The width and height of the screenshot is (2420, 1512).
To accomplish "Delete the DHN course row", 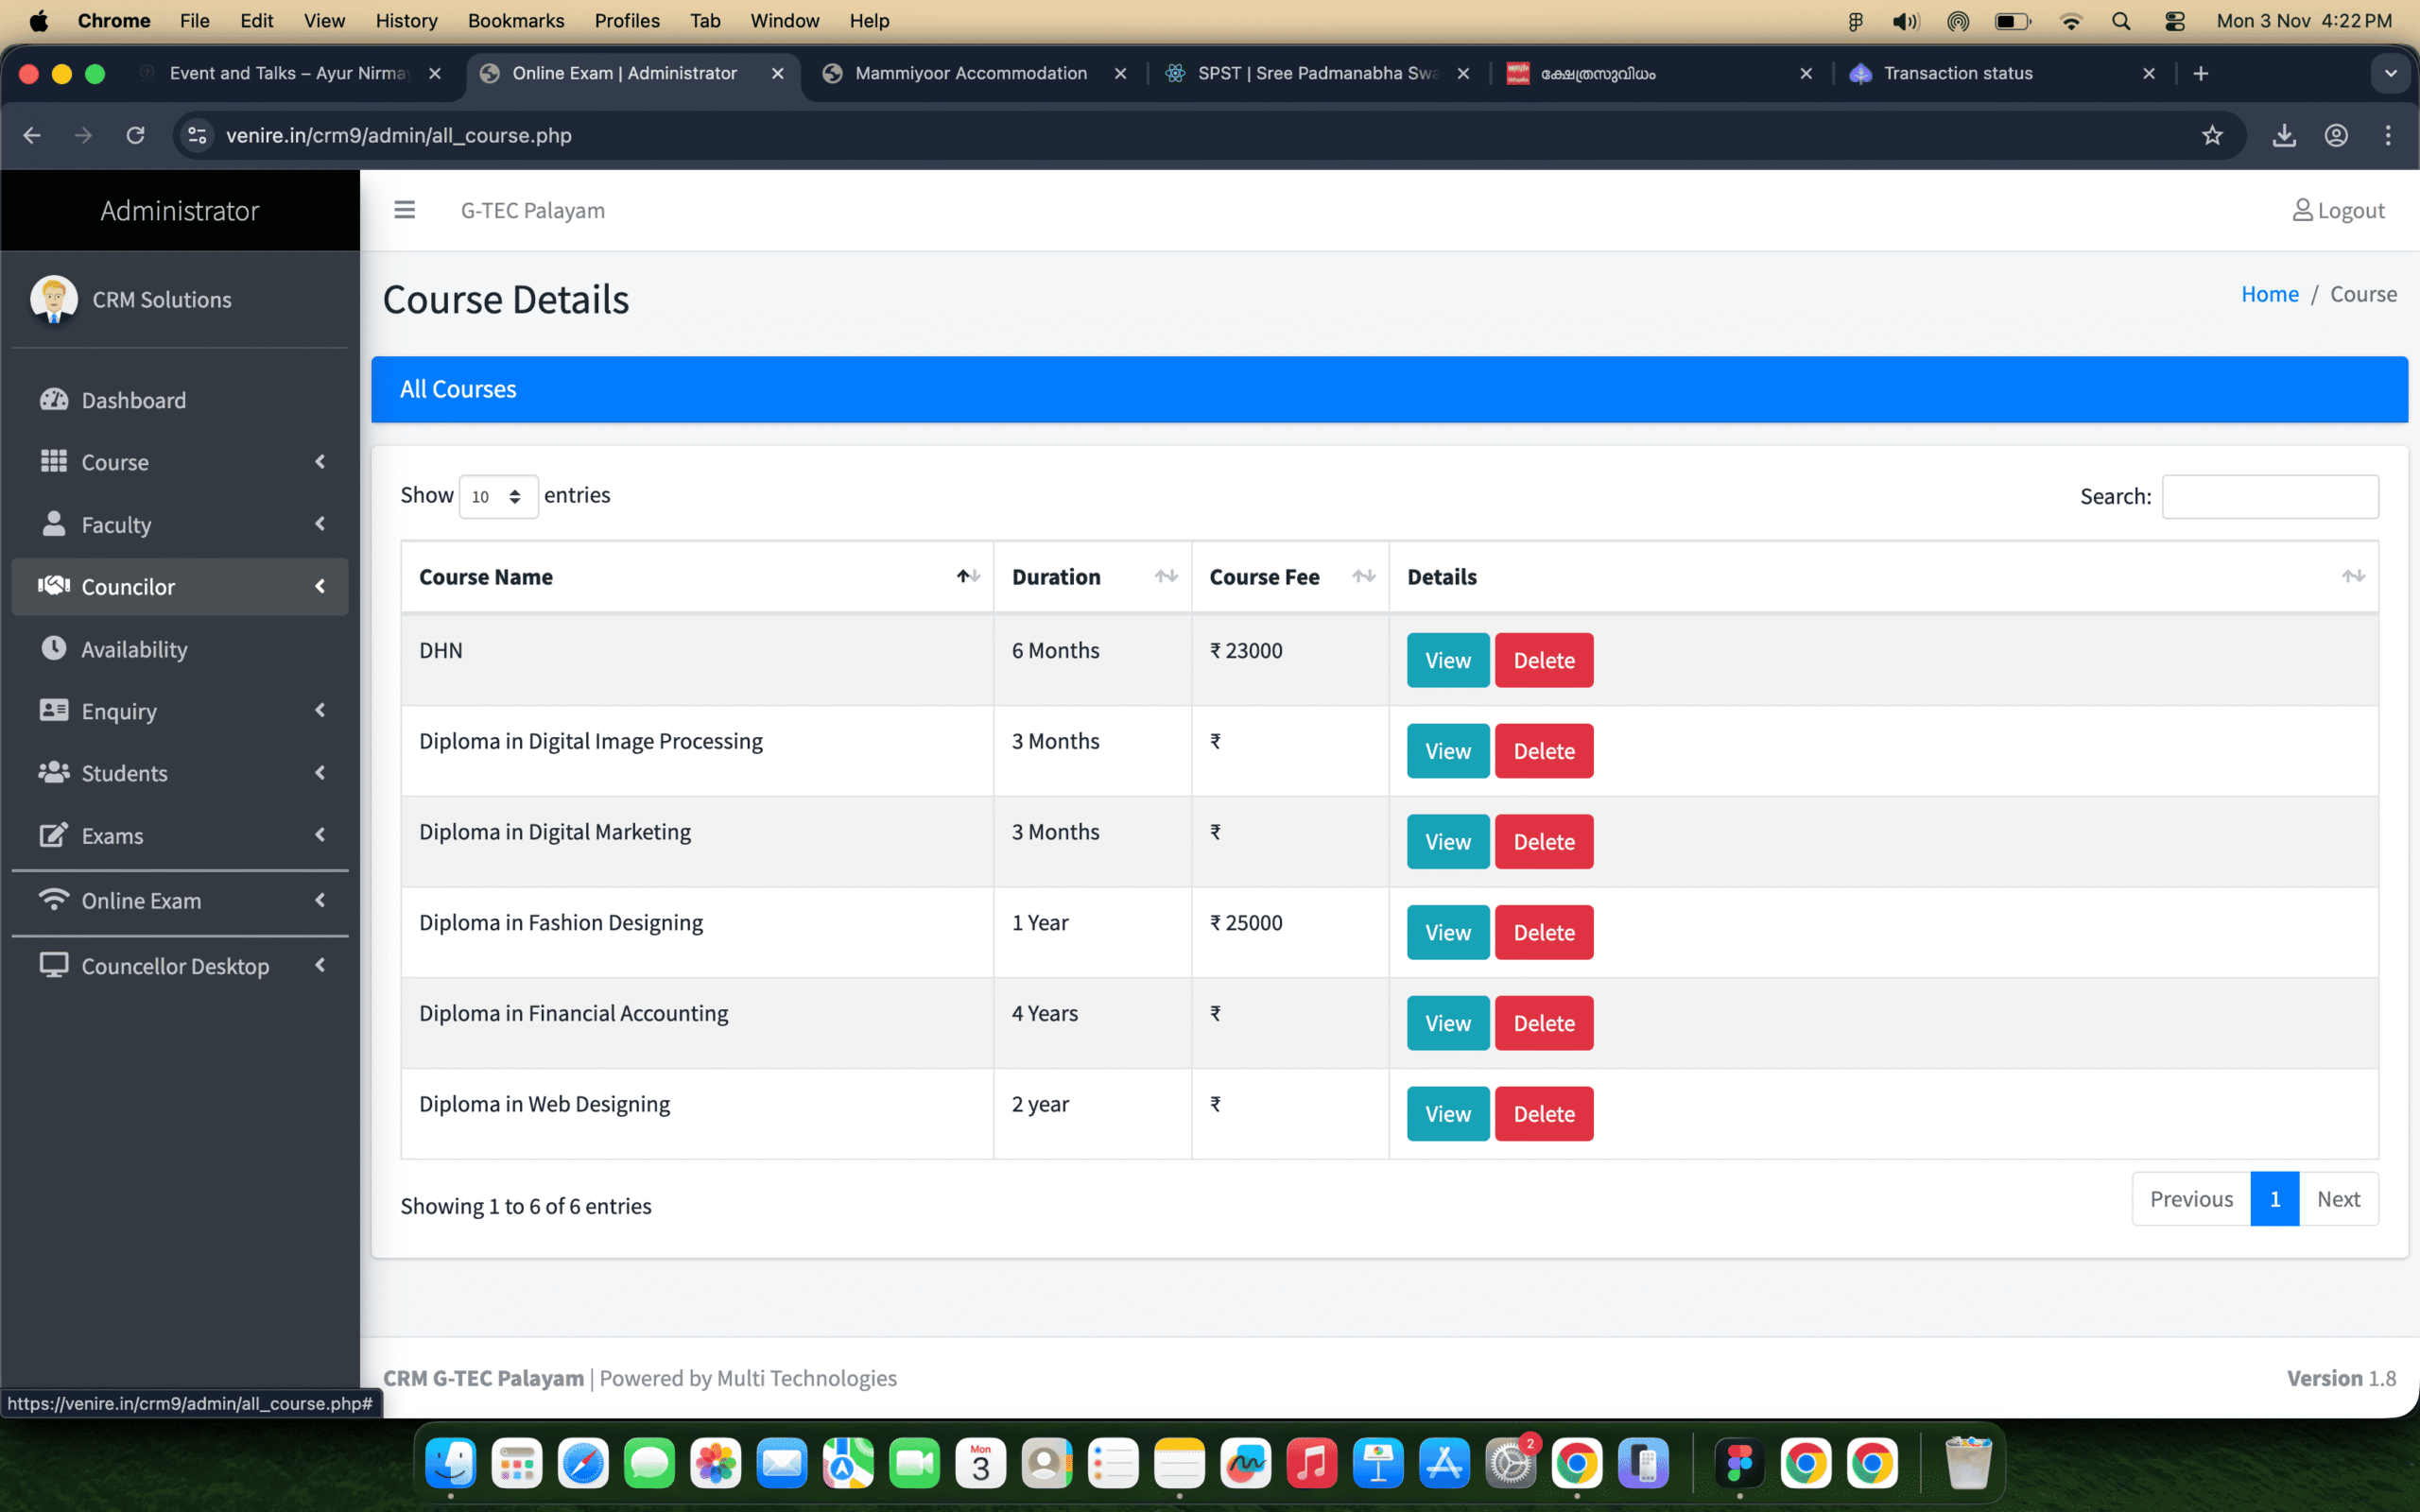I will tap(1543, 660).
